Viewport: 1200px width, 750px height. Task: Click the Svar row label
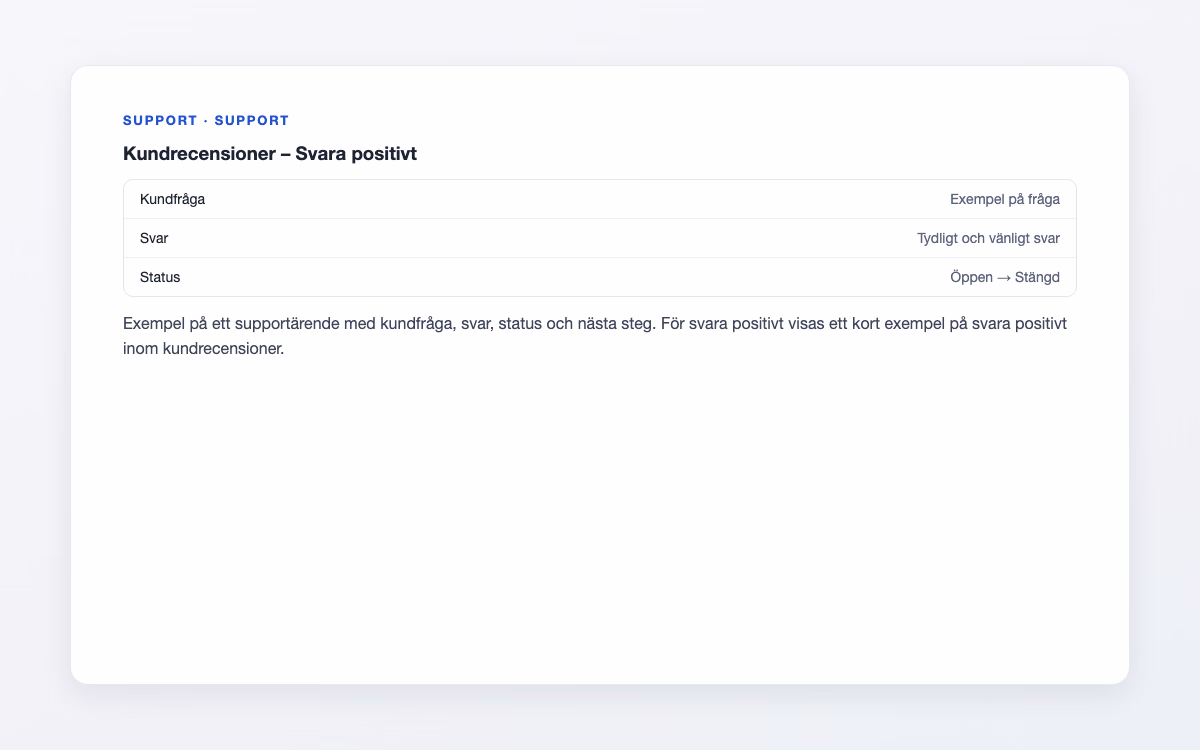point(154,238)
